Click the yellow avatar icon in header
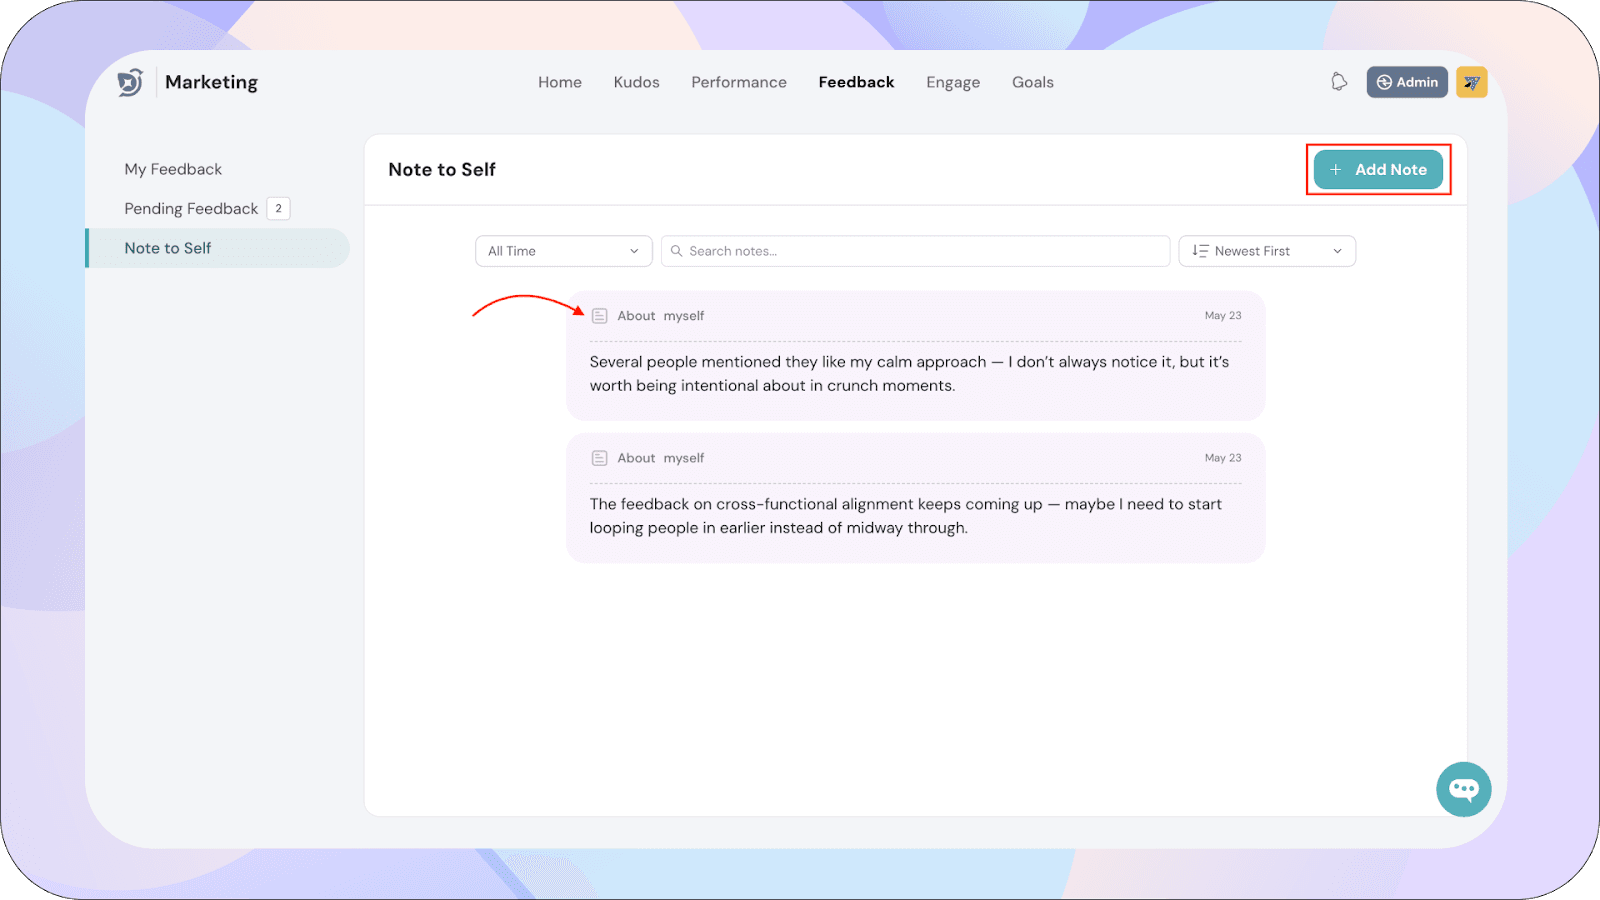The width and height of the screenshot is (1600, 900). pos(1471,82)
